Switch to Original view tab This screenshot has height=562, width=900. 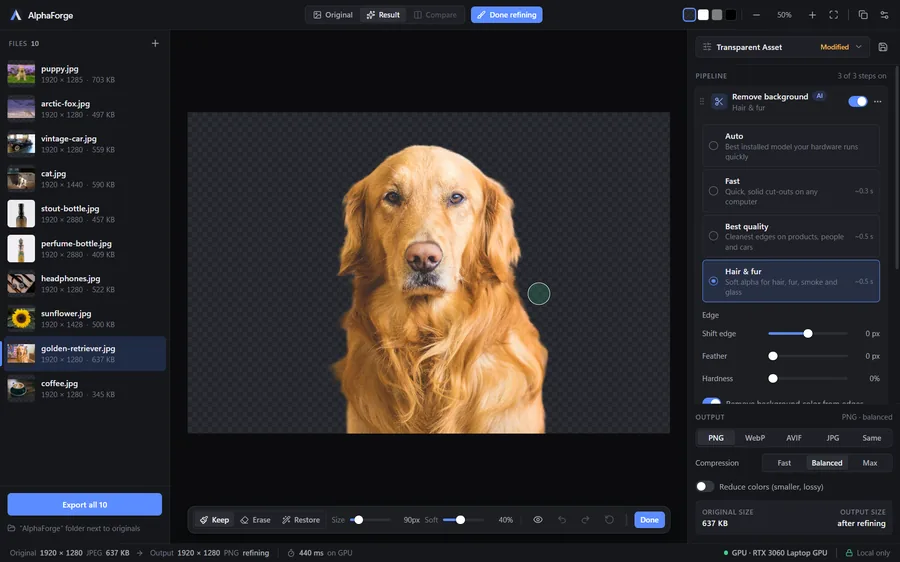click(333, 15)
